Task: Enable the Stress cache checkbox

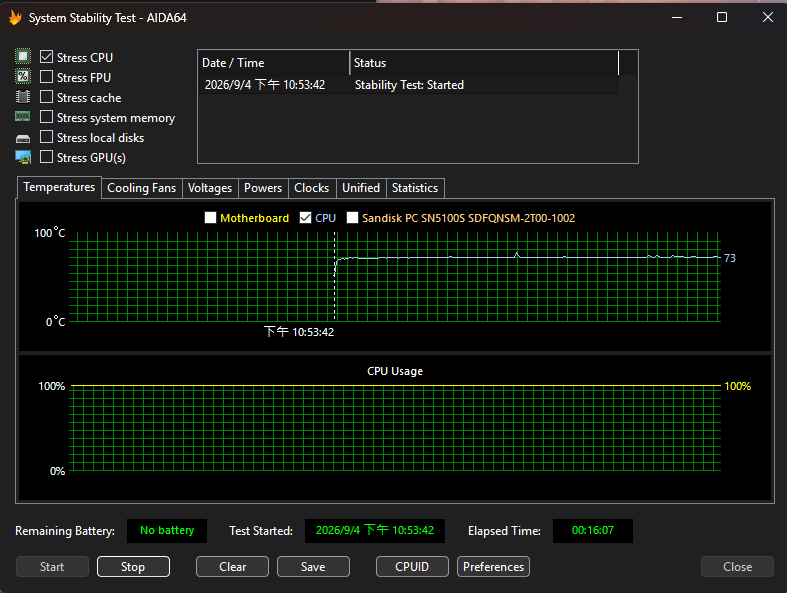Action: pyautogui.click(x=46, y=97)
